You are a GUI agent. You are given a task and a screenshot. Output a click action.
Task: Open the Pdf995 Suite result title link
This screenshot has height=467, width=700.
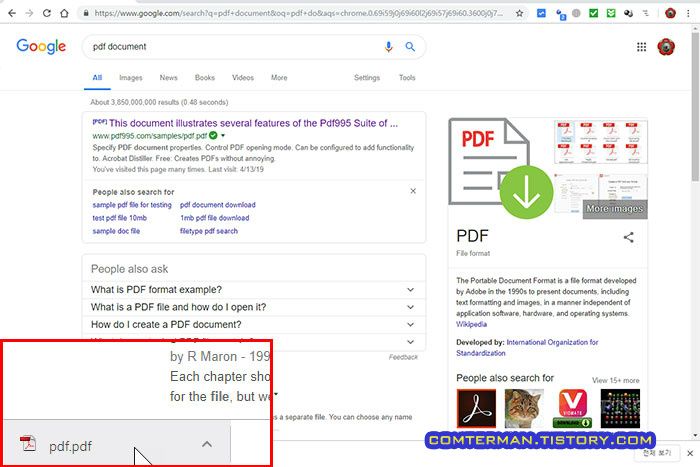coord(253,123)
